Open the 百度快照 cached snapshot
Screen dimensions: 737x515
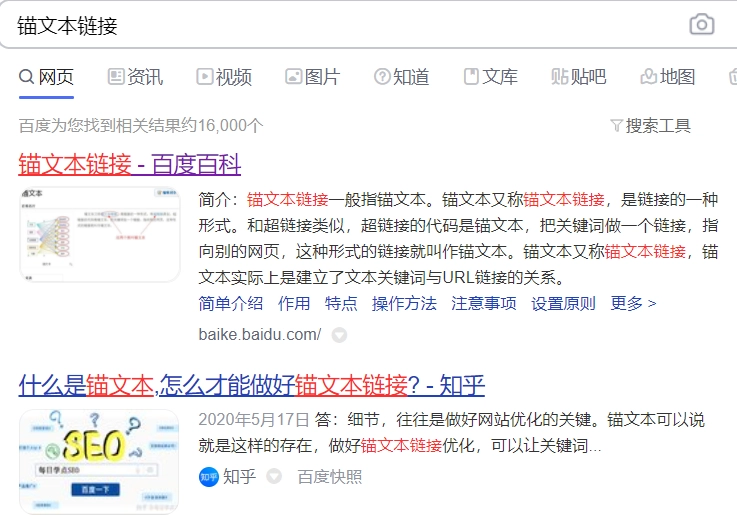coord(329,476)
